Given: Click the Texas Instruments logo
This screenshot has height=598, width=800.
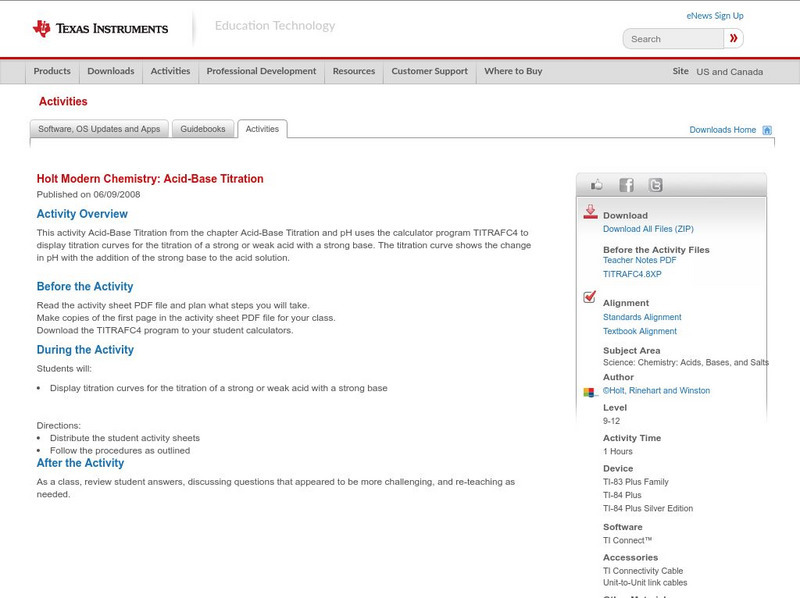Looking at the screenshot, I should pyautogui.click(x=100, y=29).
